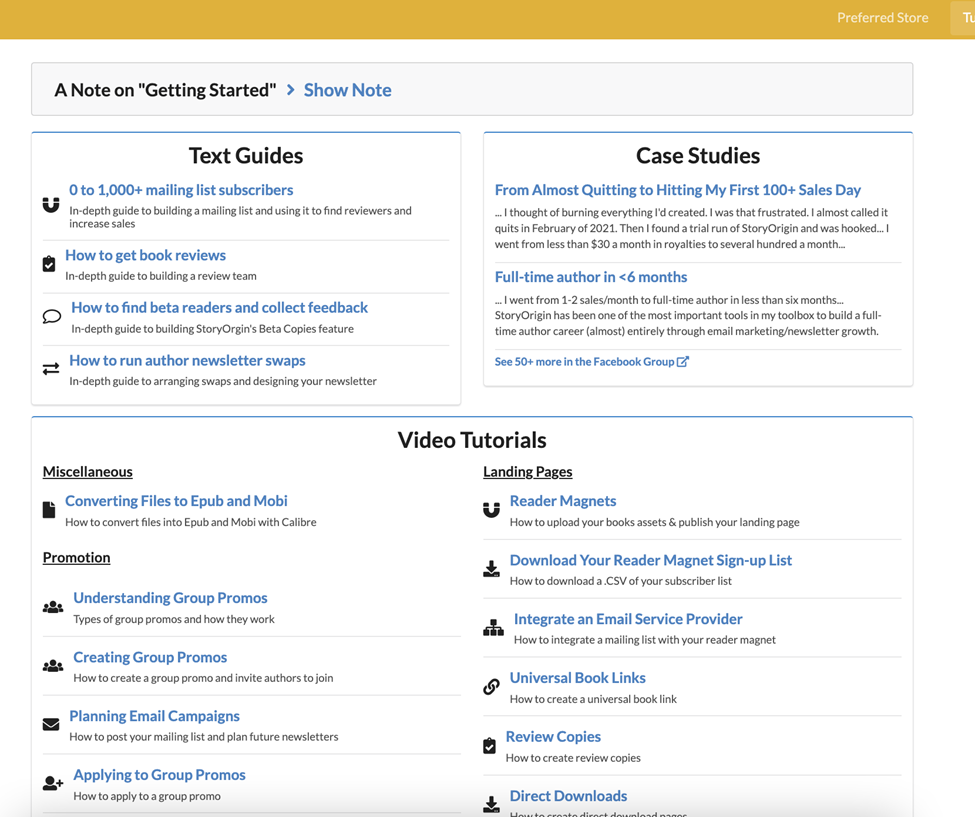This screenshot has width=975, height=817.
Task: Read From Almost Quitting case study
Action: 678,190
